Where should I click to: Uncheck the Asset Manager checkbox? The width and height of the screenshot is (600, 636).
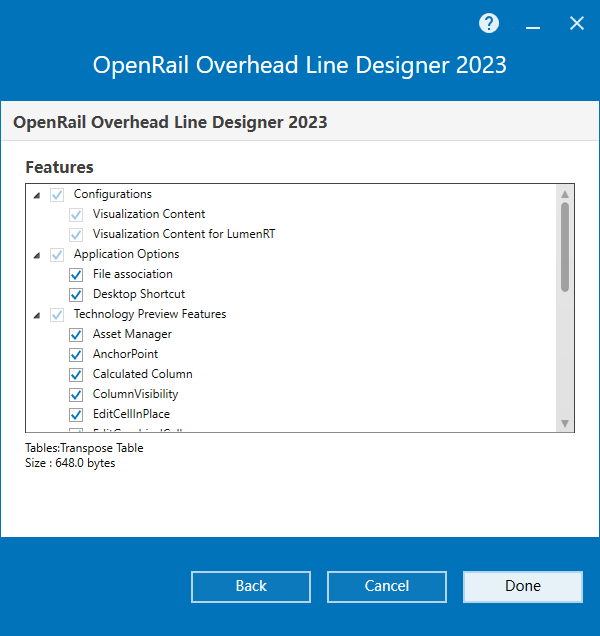[x=76, y=335]
